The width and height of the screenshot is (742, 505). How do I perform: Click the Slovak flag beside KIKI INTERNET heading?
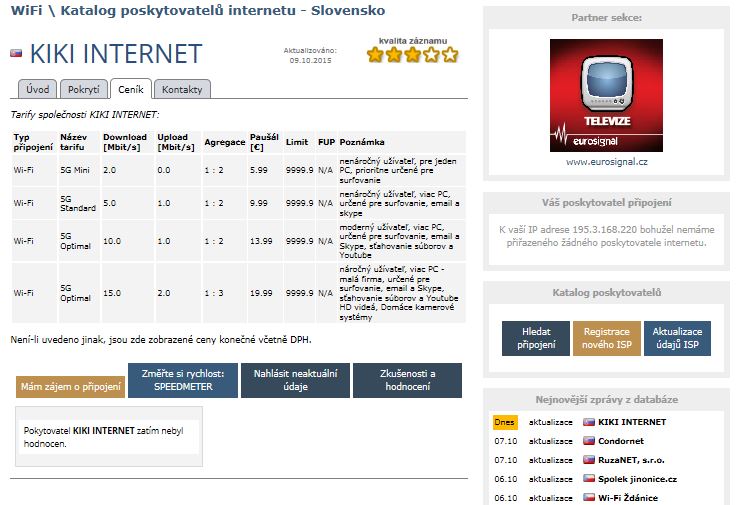16,53
